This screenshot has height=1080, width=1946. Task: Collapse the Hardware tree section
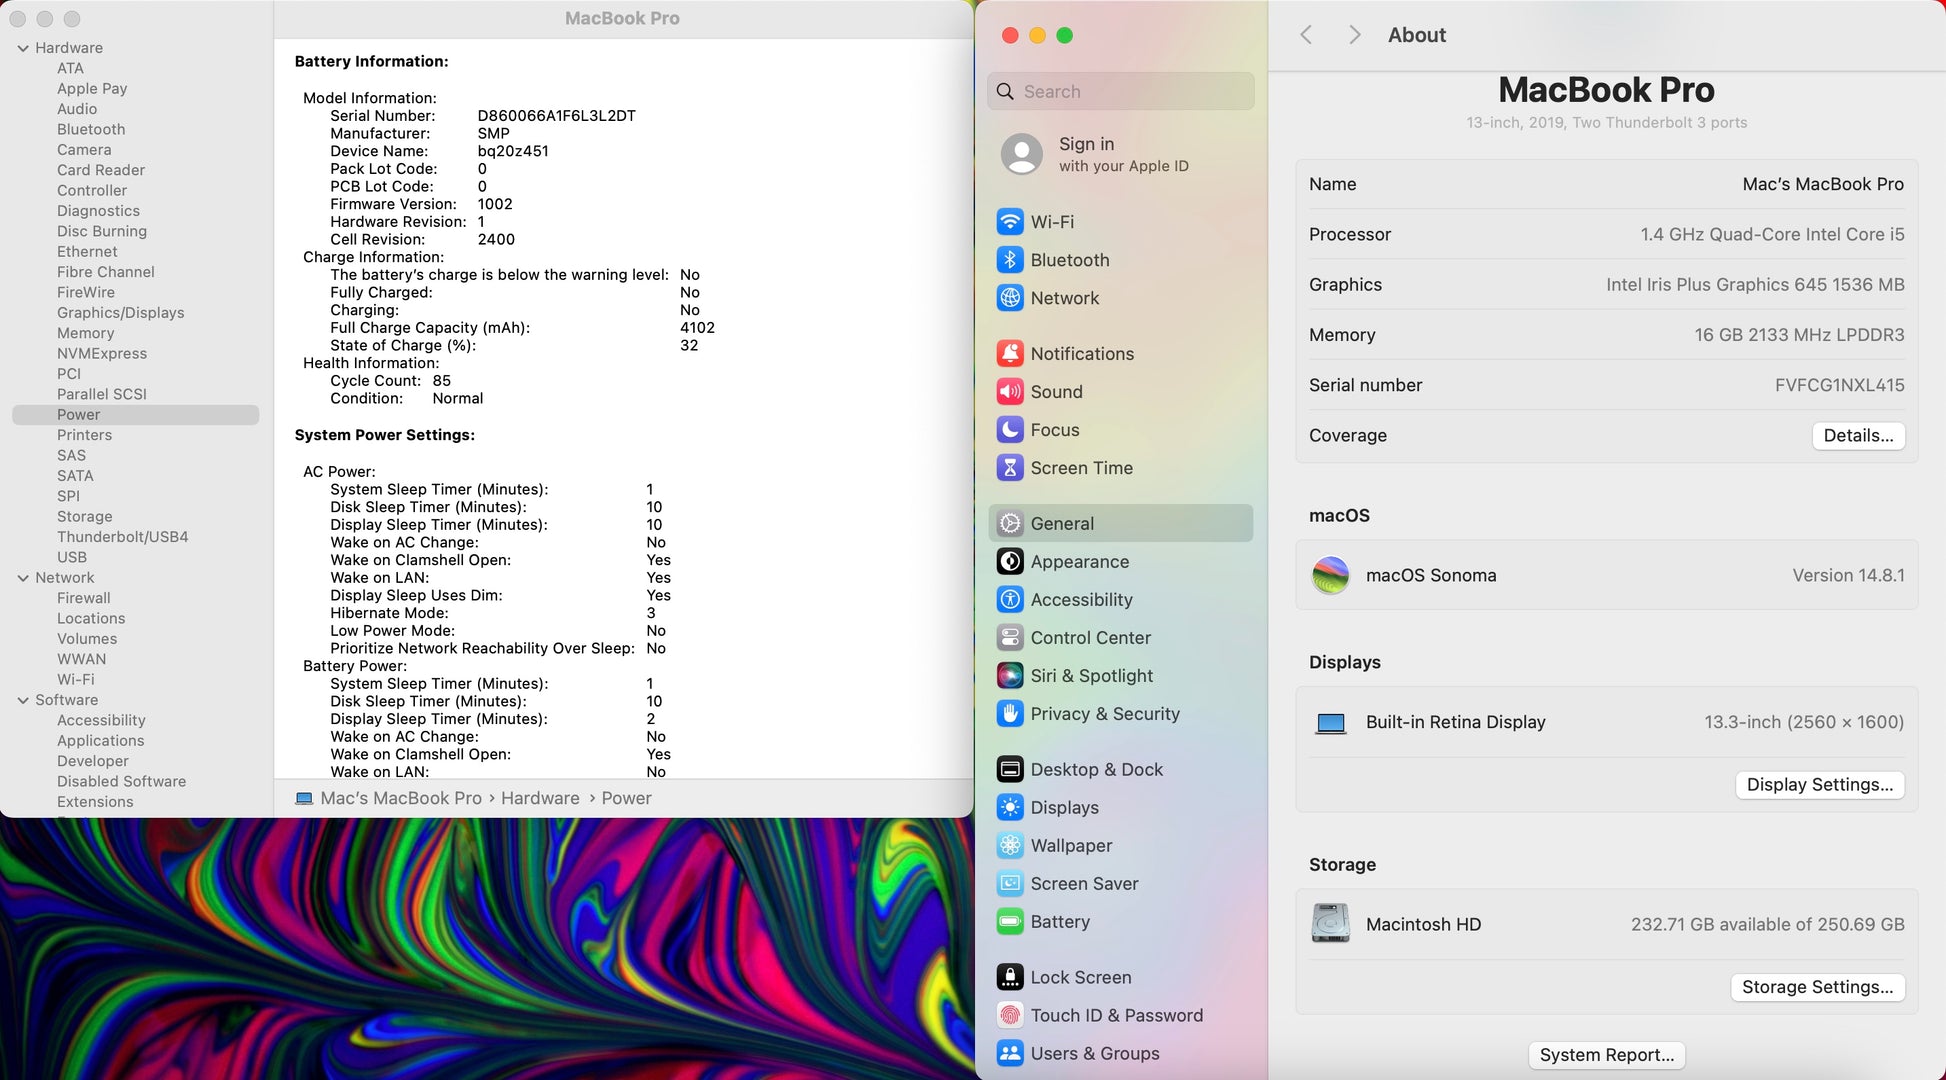[23, 48]
